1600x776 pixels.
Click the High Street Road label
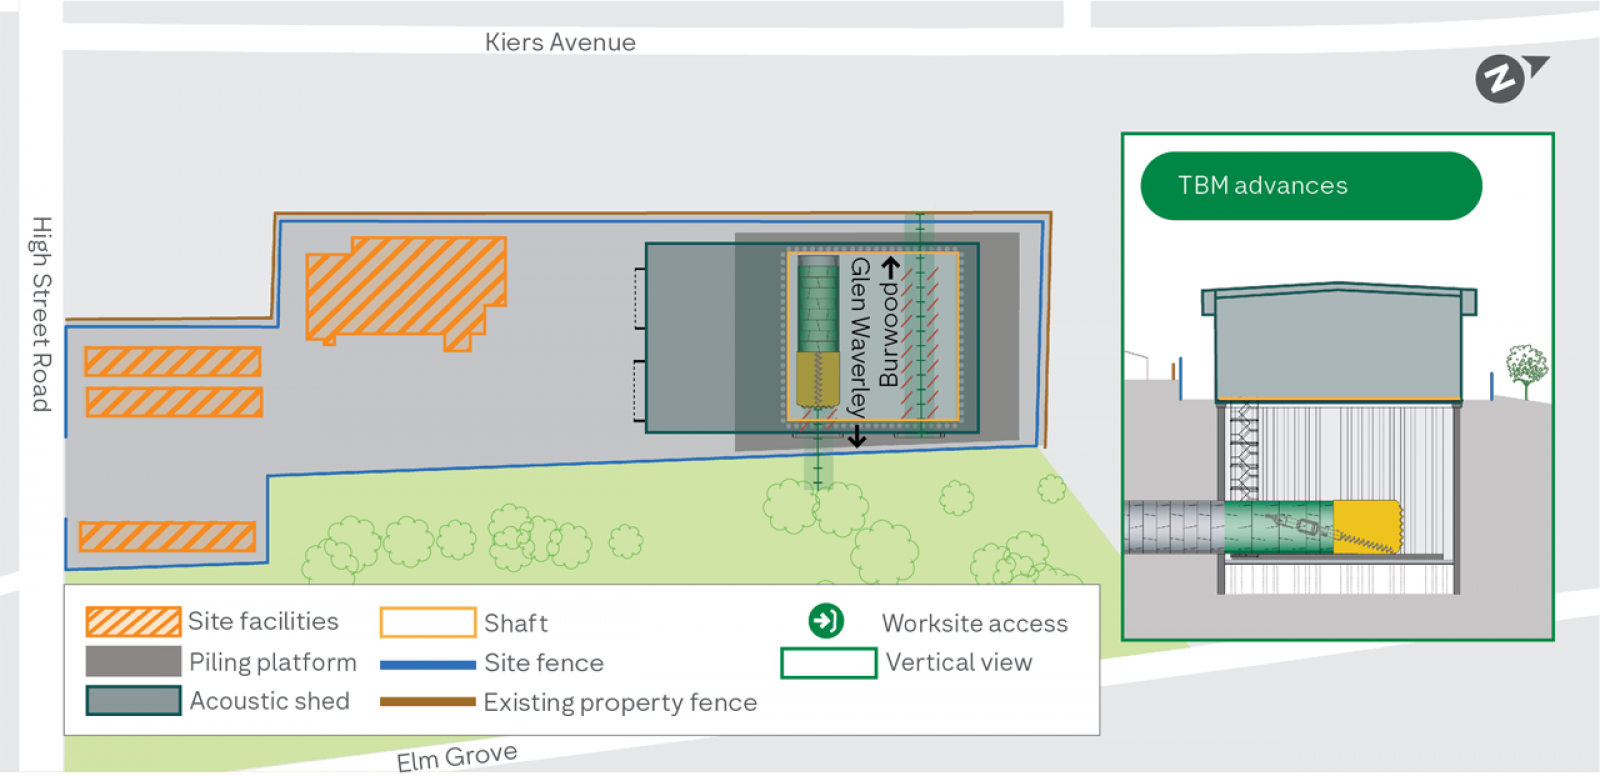point(40,314)
